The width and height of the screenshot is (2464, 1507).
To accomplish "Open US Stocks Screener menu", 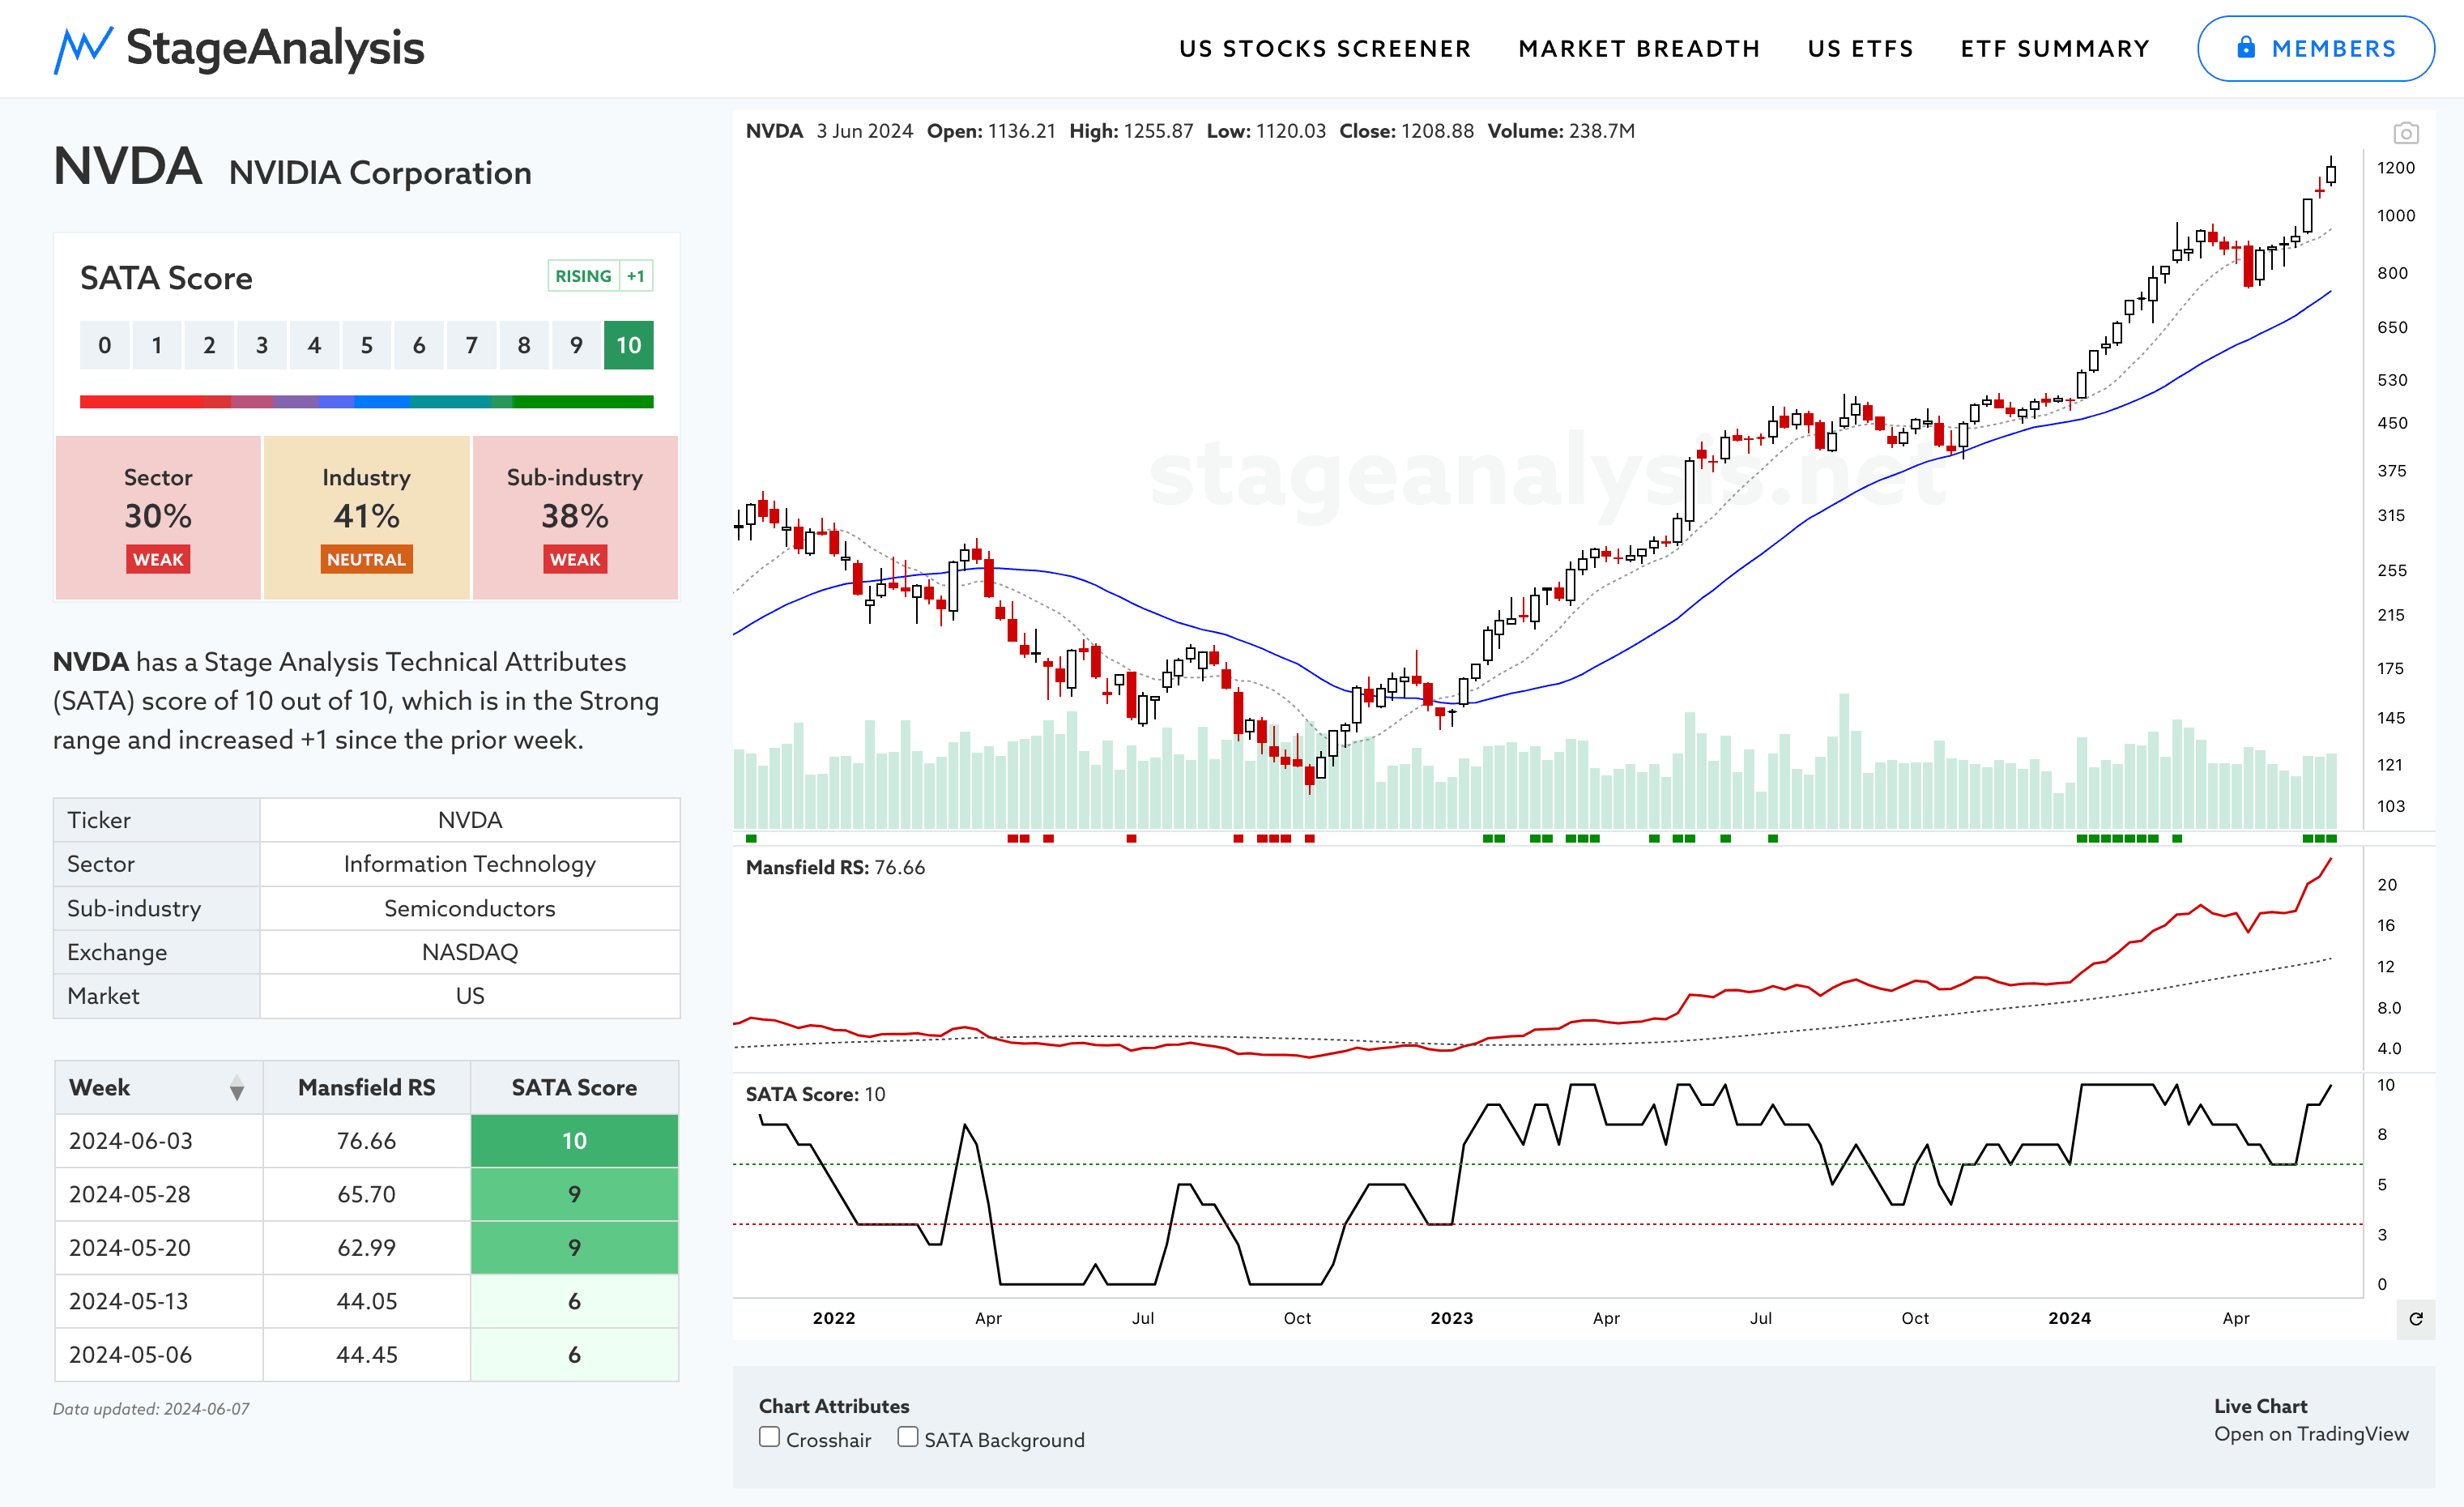I will (1325, 49).
